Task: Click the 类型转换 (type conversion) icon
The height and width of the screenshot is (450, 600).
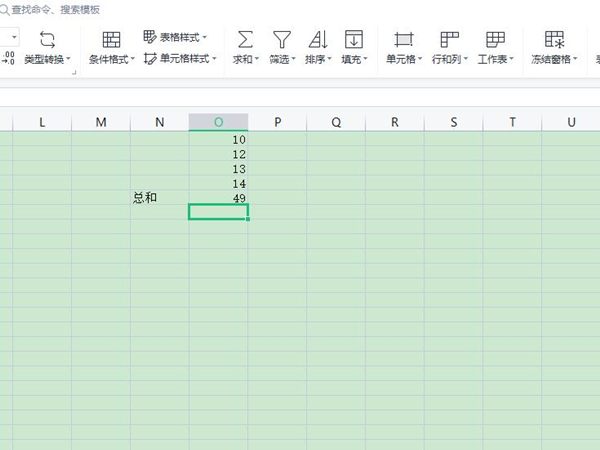Action: [47, 40]
